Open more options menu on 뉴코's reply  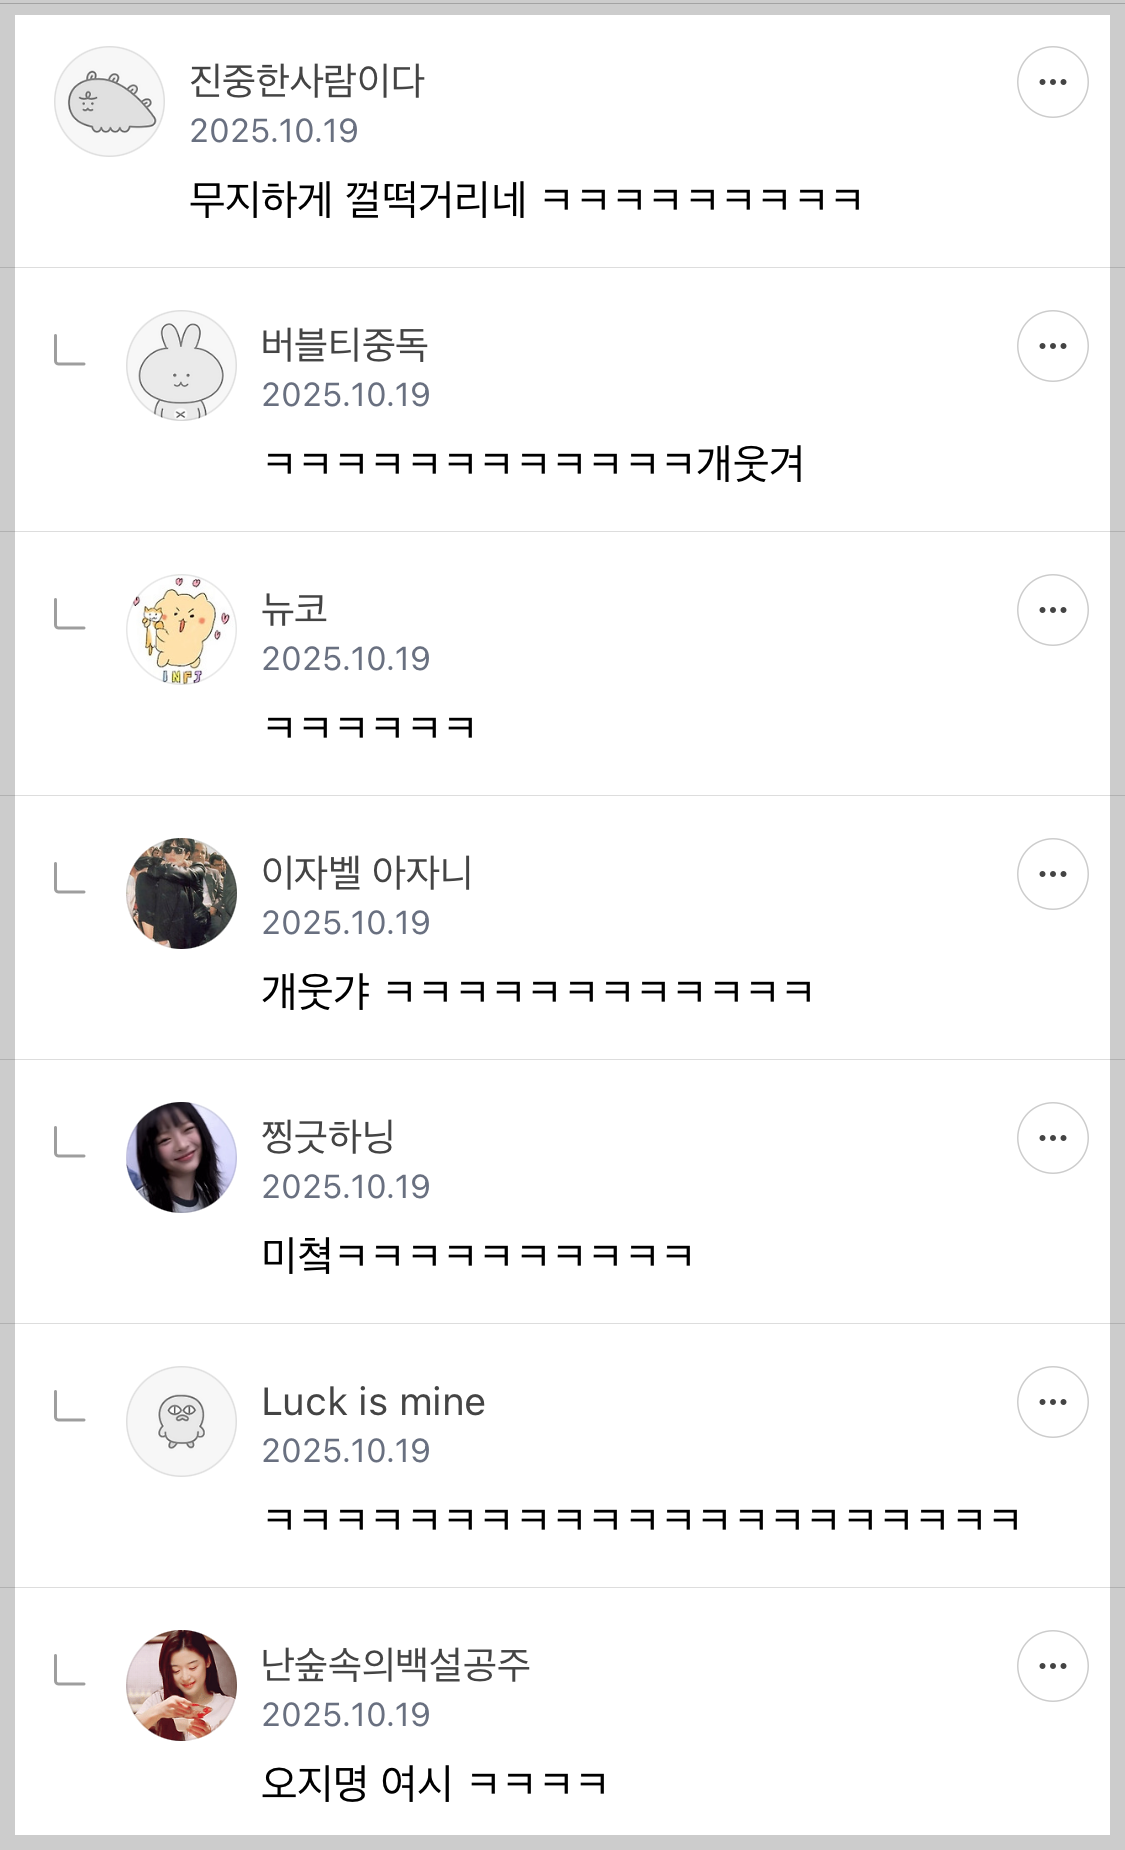tap(1052, 610)
